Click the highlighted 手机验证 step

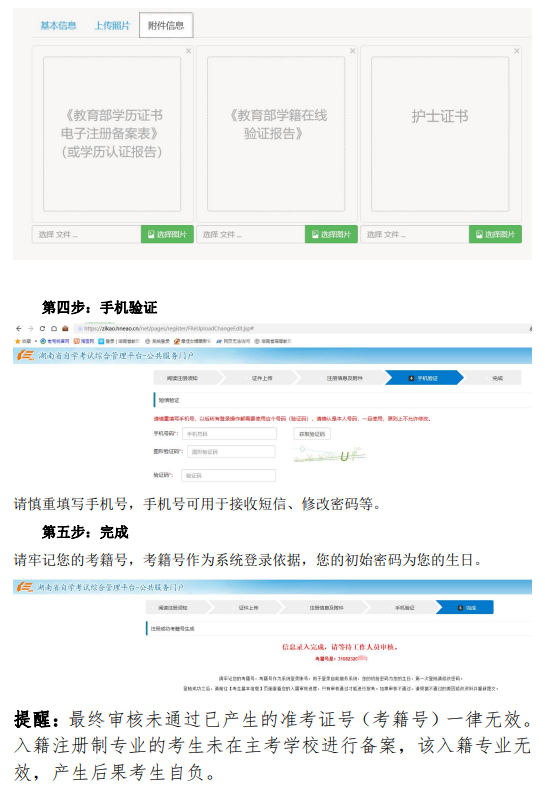(424, 378)
